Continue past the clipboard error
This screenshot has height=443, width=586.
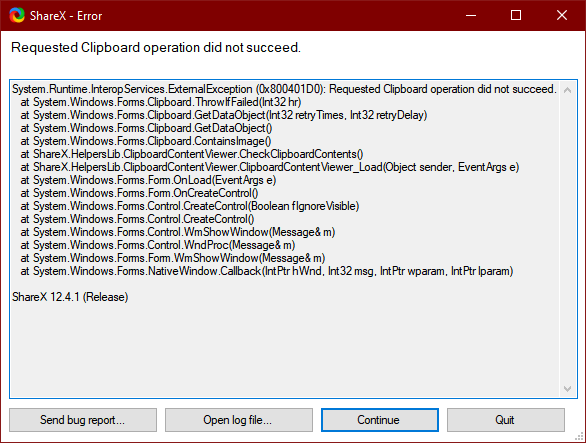pos(380,420)
